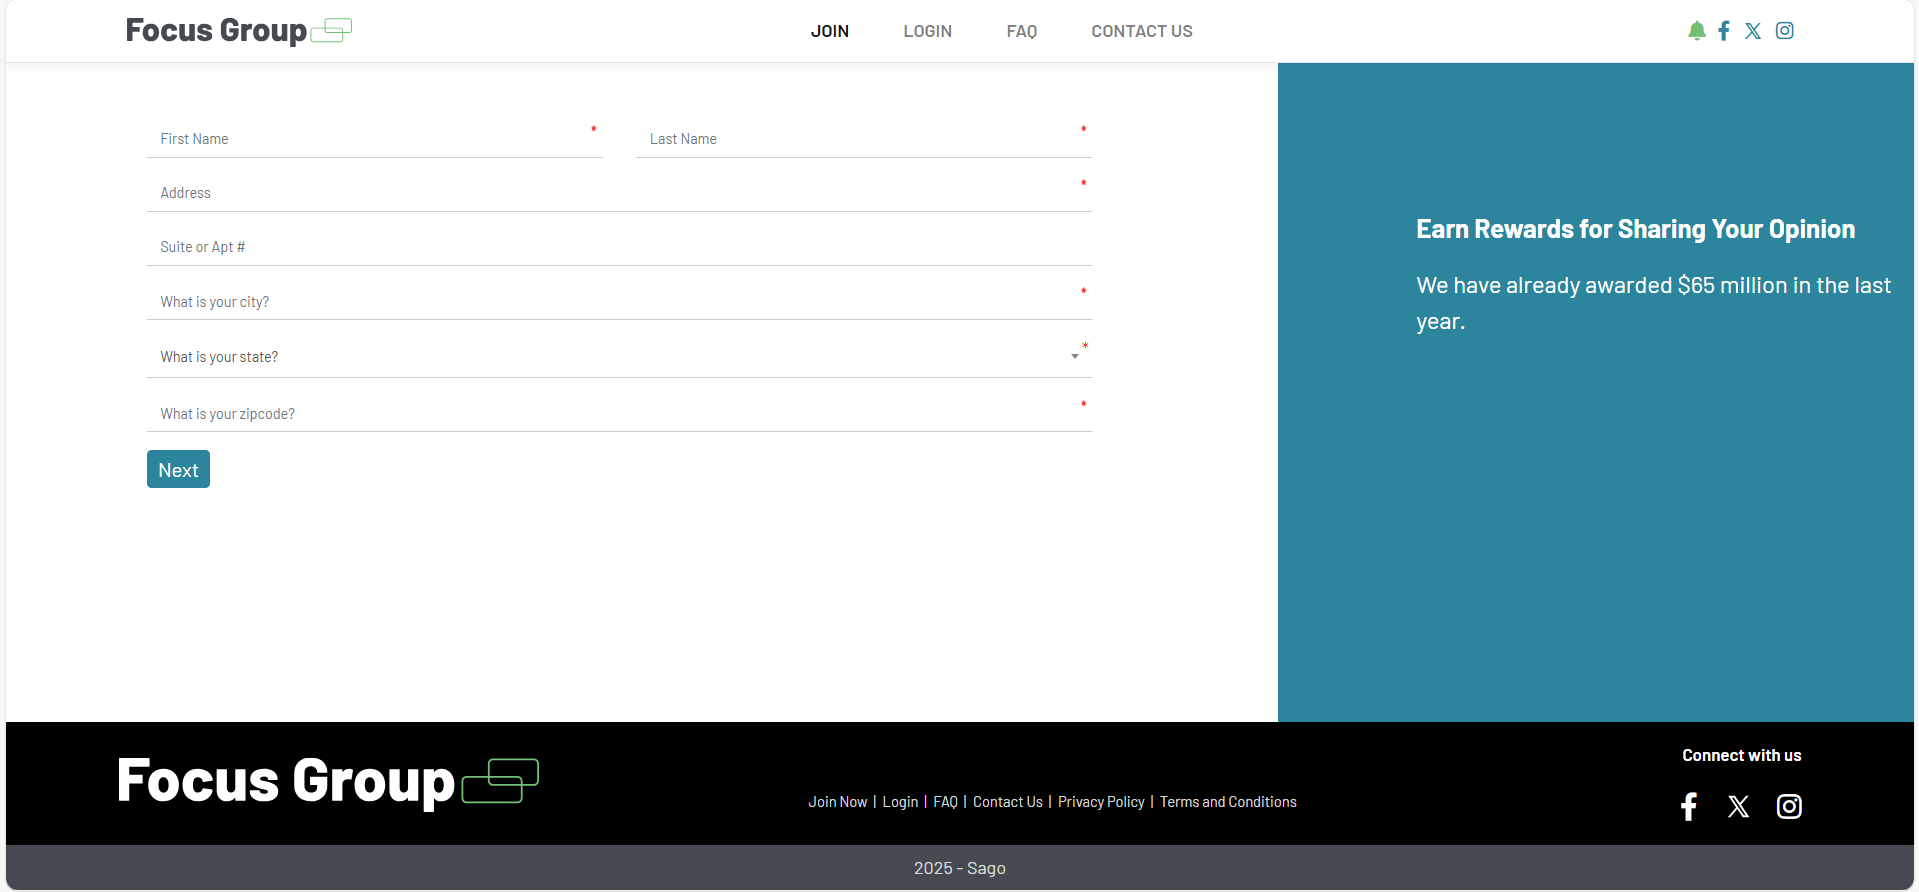
Task: Open the LOGIN menu item
Action: pos(928,31)
